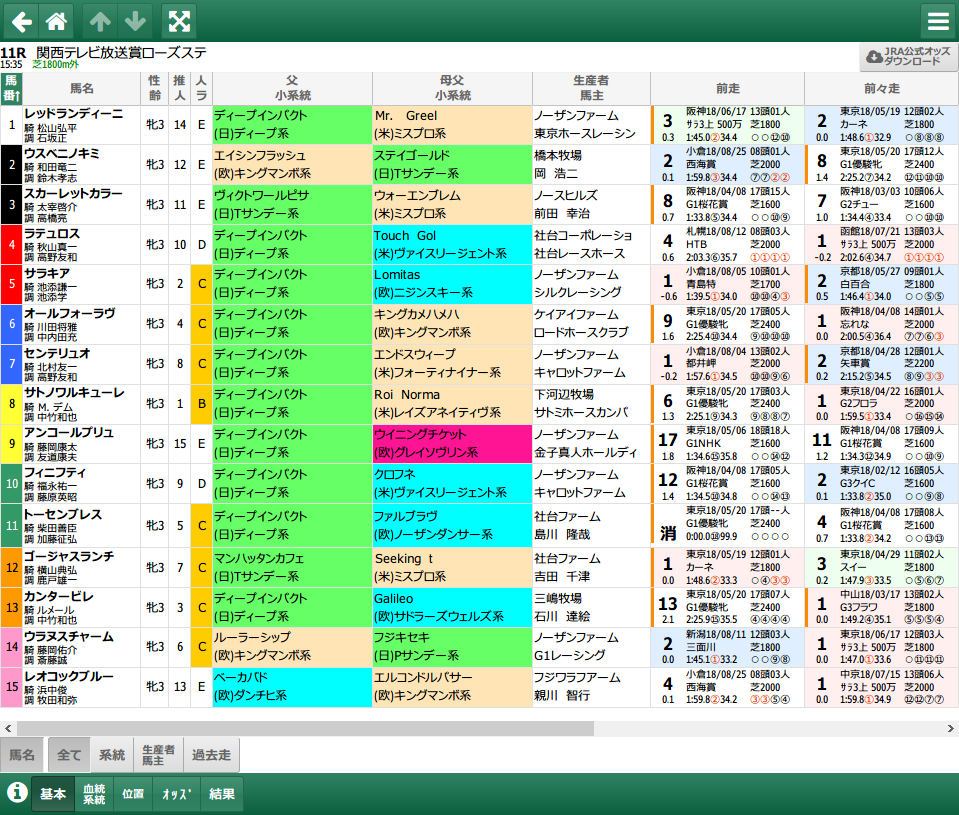Image resolution: width=959 pixels, height=815 pixels.
Task: Select horse ゴージャスランチ
Action: point(68,556)
